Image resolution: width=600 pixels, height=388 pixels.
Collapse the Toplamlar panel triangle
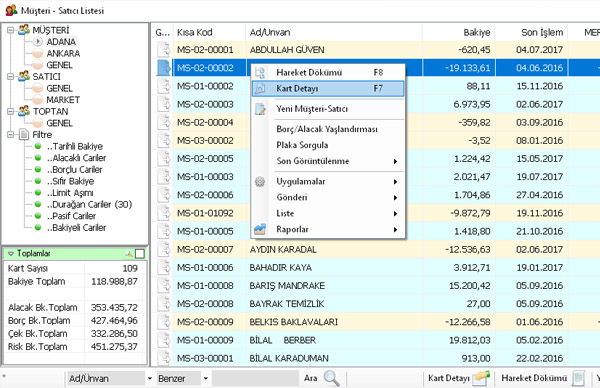point(11,254)
